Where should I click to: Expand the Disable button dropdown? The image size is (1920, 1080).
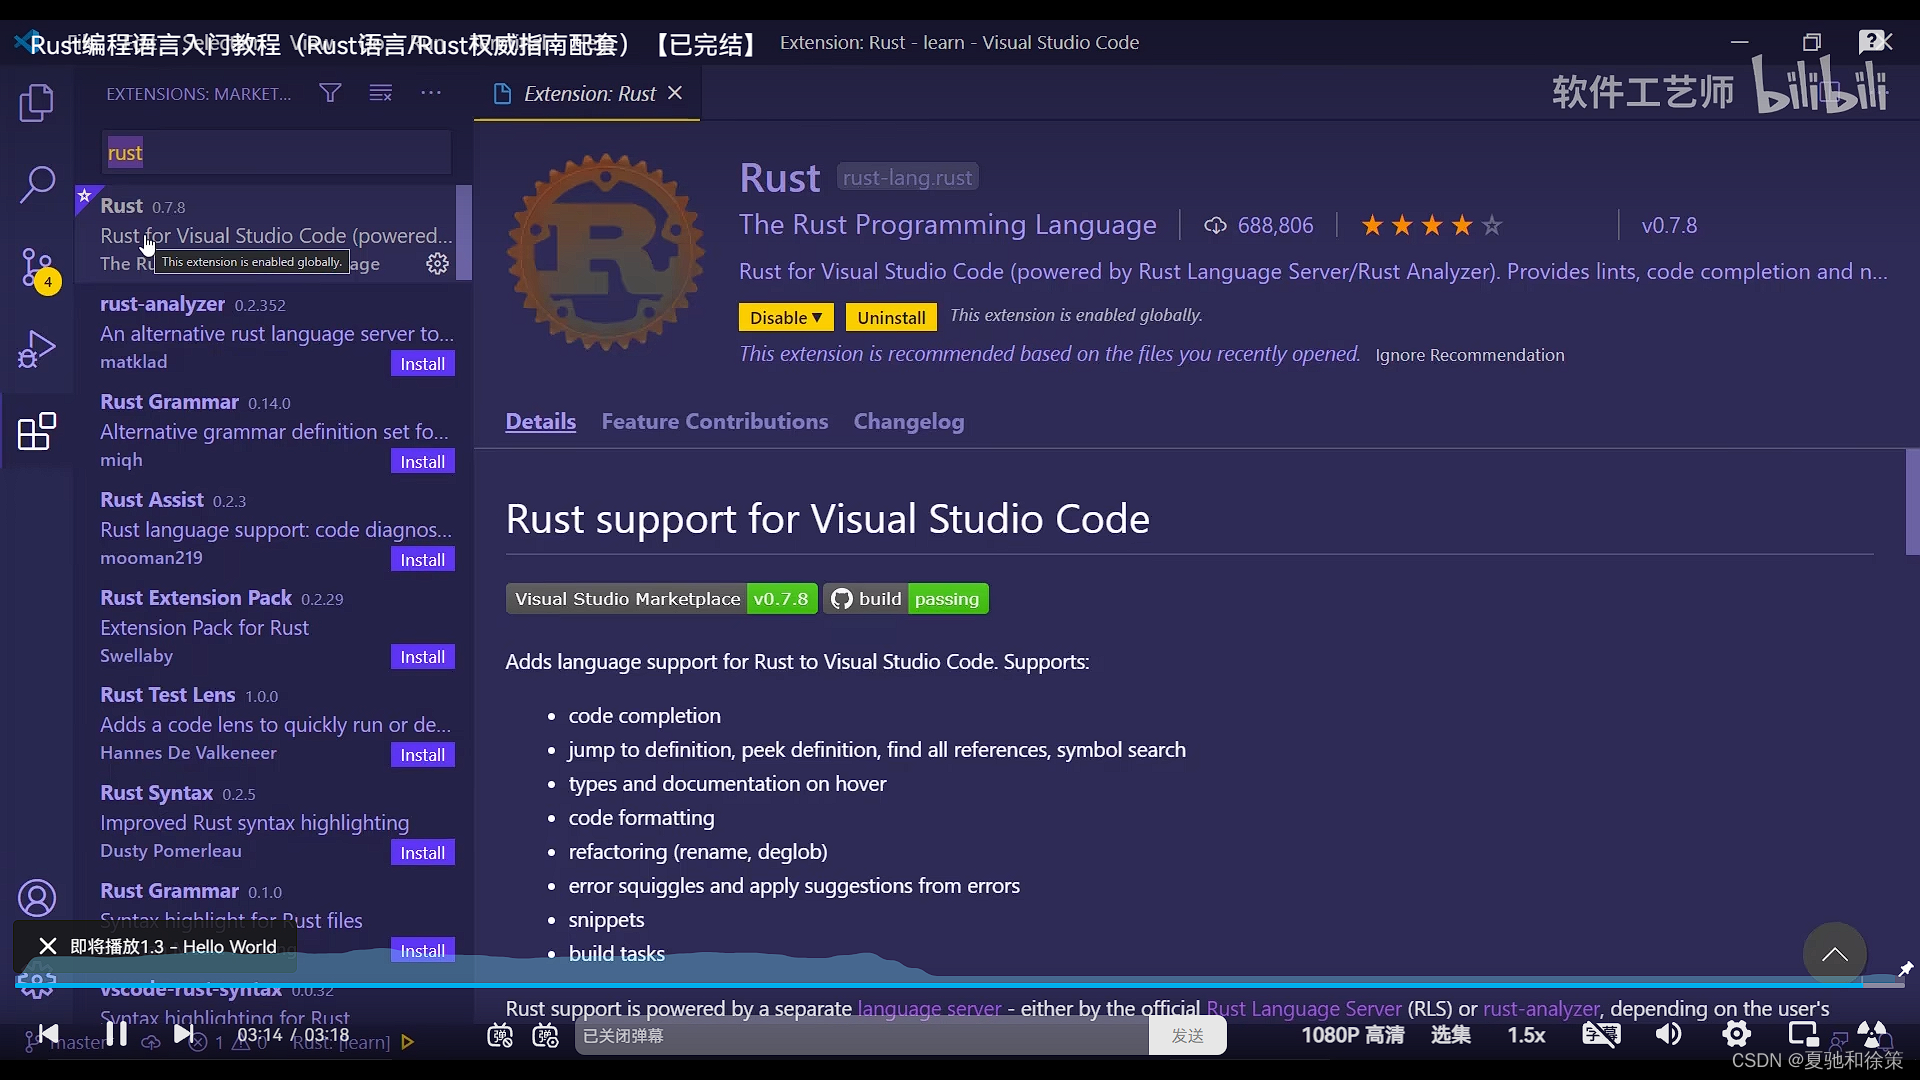(817, 317)
